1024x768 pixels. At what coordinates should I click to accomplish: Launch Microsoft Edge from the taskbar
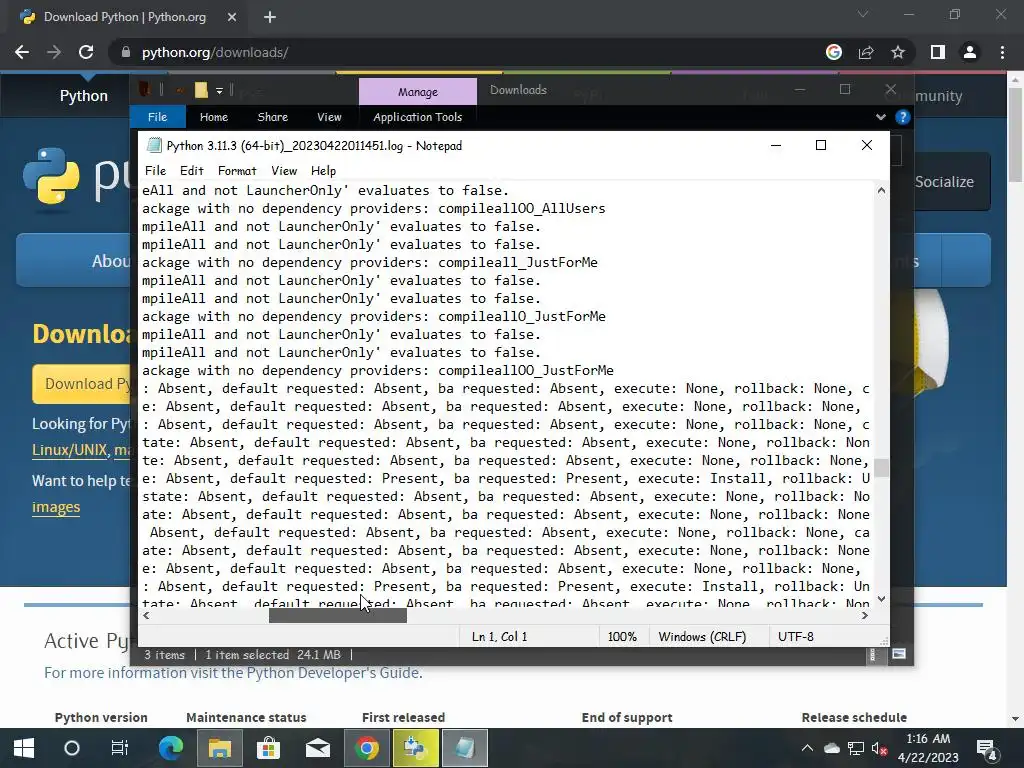tap(170, 748)
